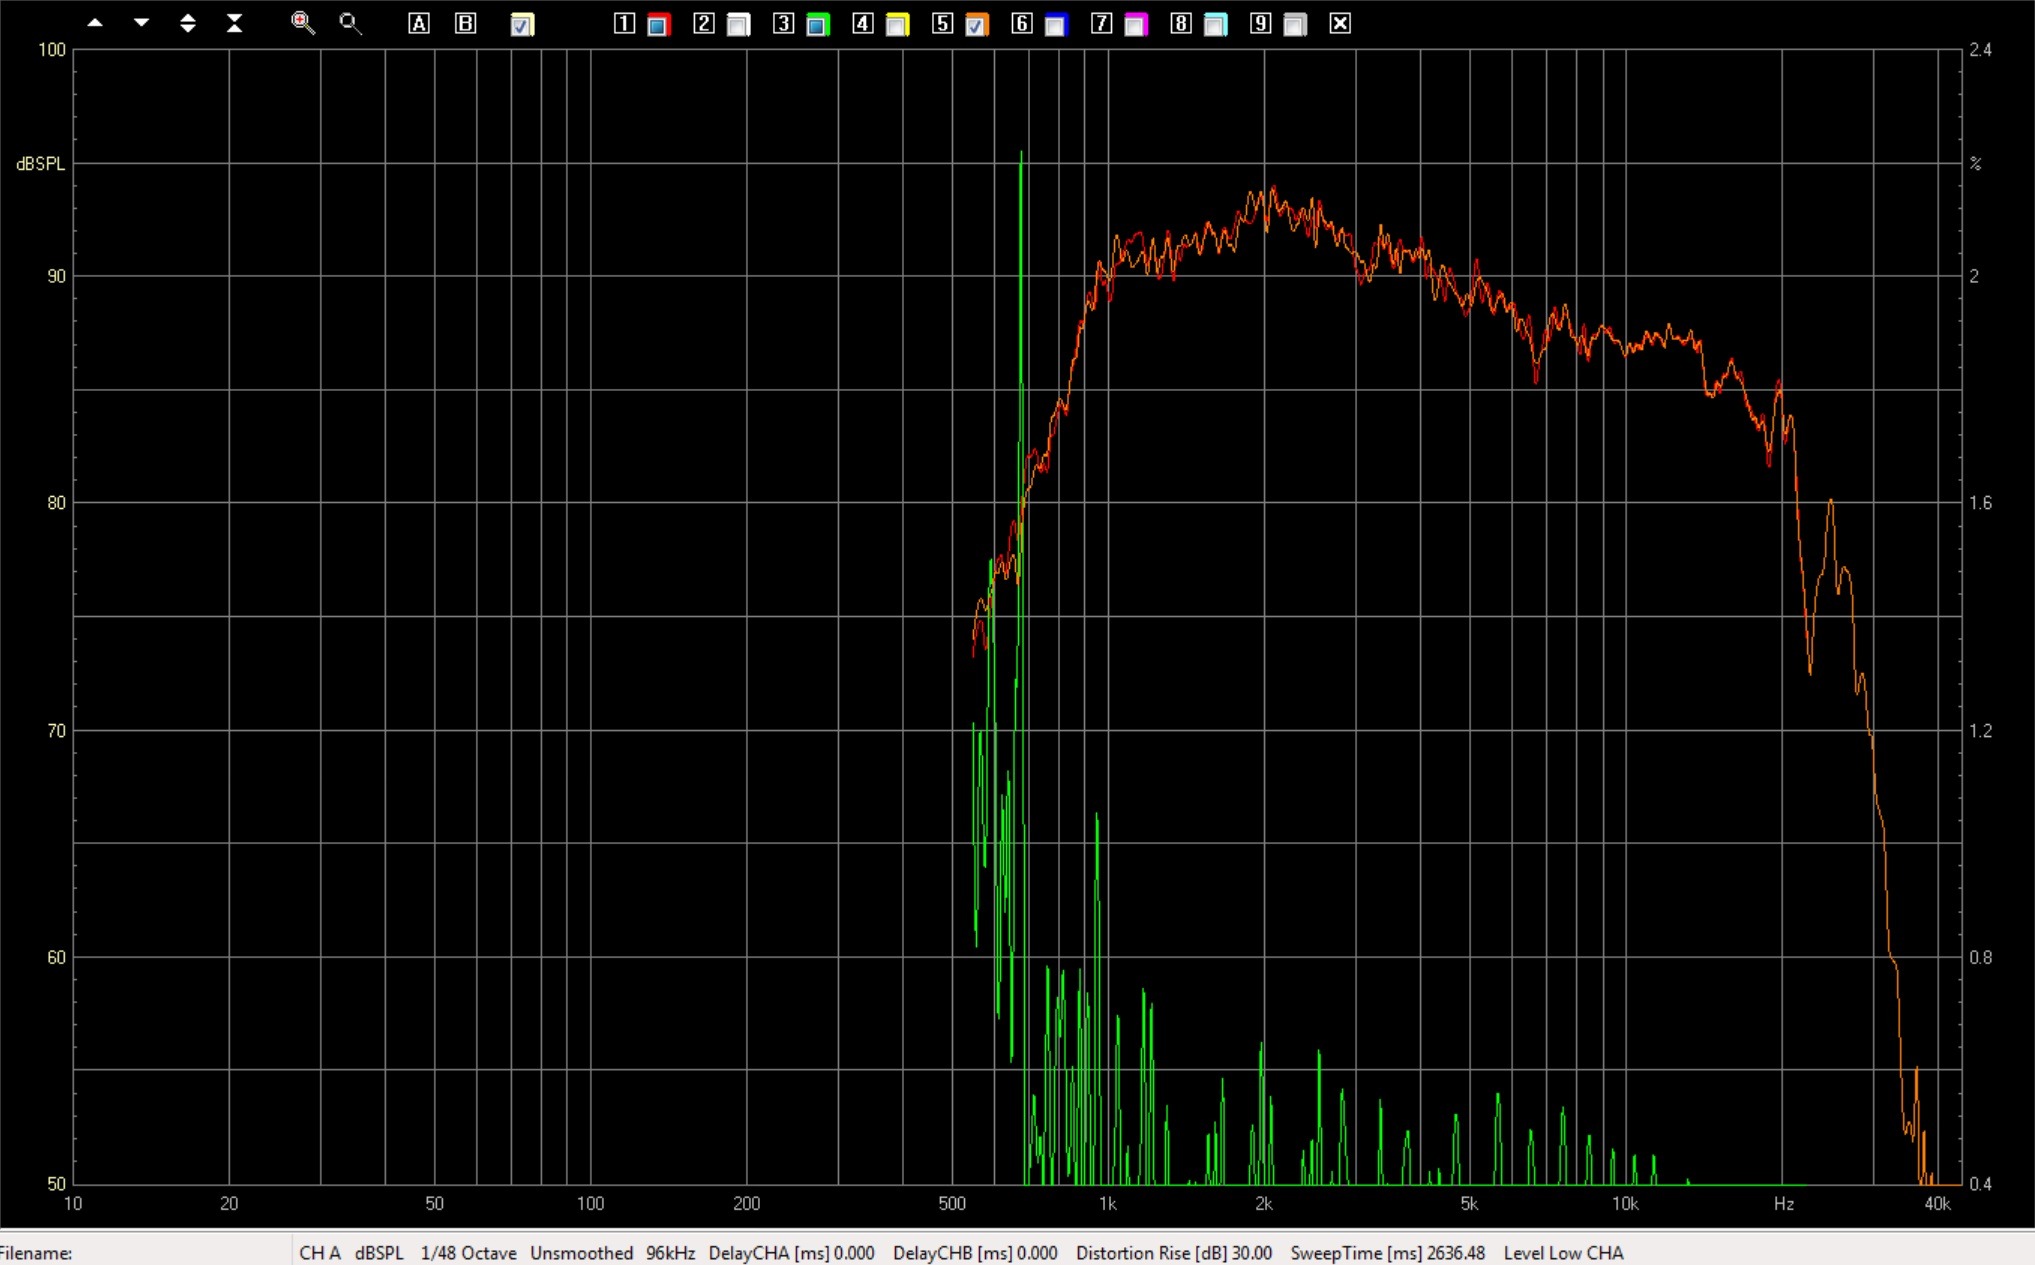Toggle cyan overlay 8 checkbox

click(1215, 25)
